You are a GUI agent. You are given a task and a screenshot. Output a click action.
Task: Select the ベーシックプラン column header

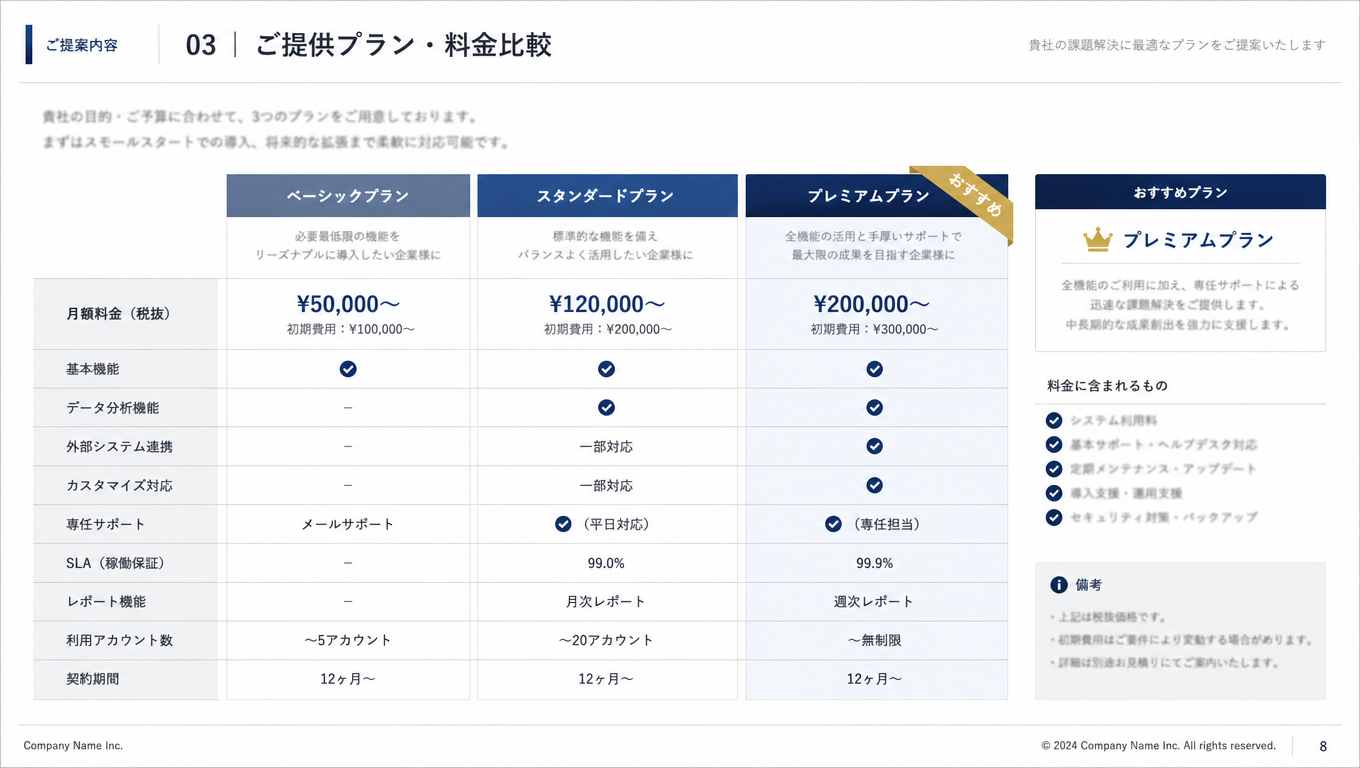click(348, 196)
